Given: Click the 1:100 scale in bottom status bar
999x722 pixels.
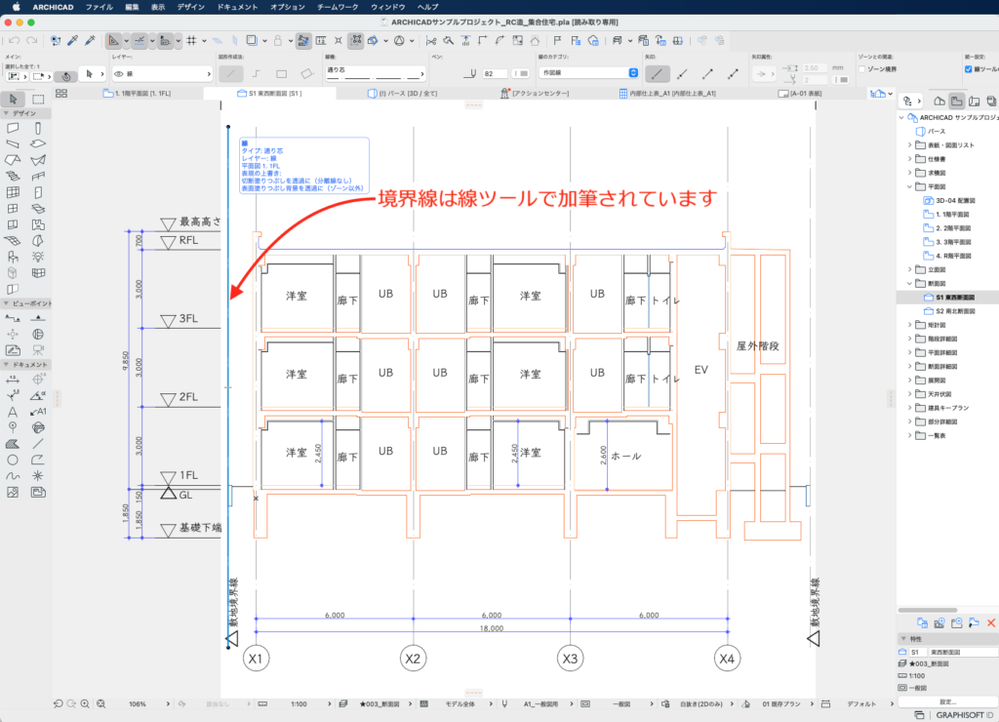Looking at the screenshot, I should (x=299, y=704).
